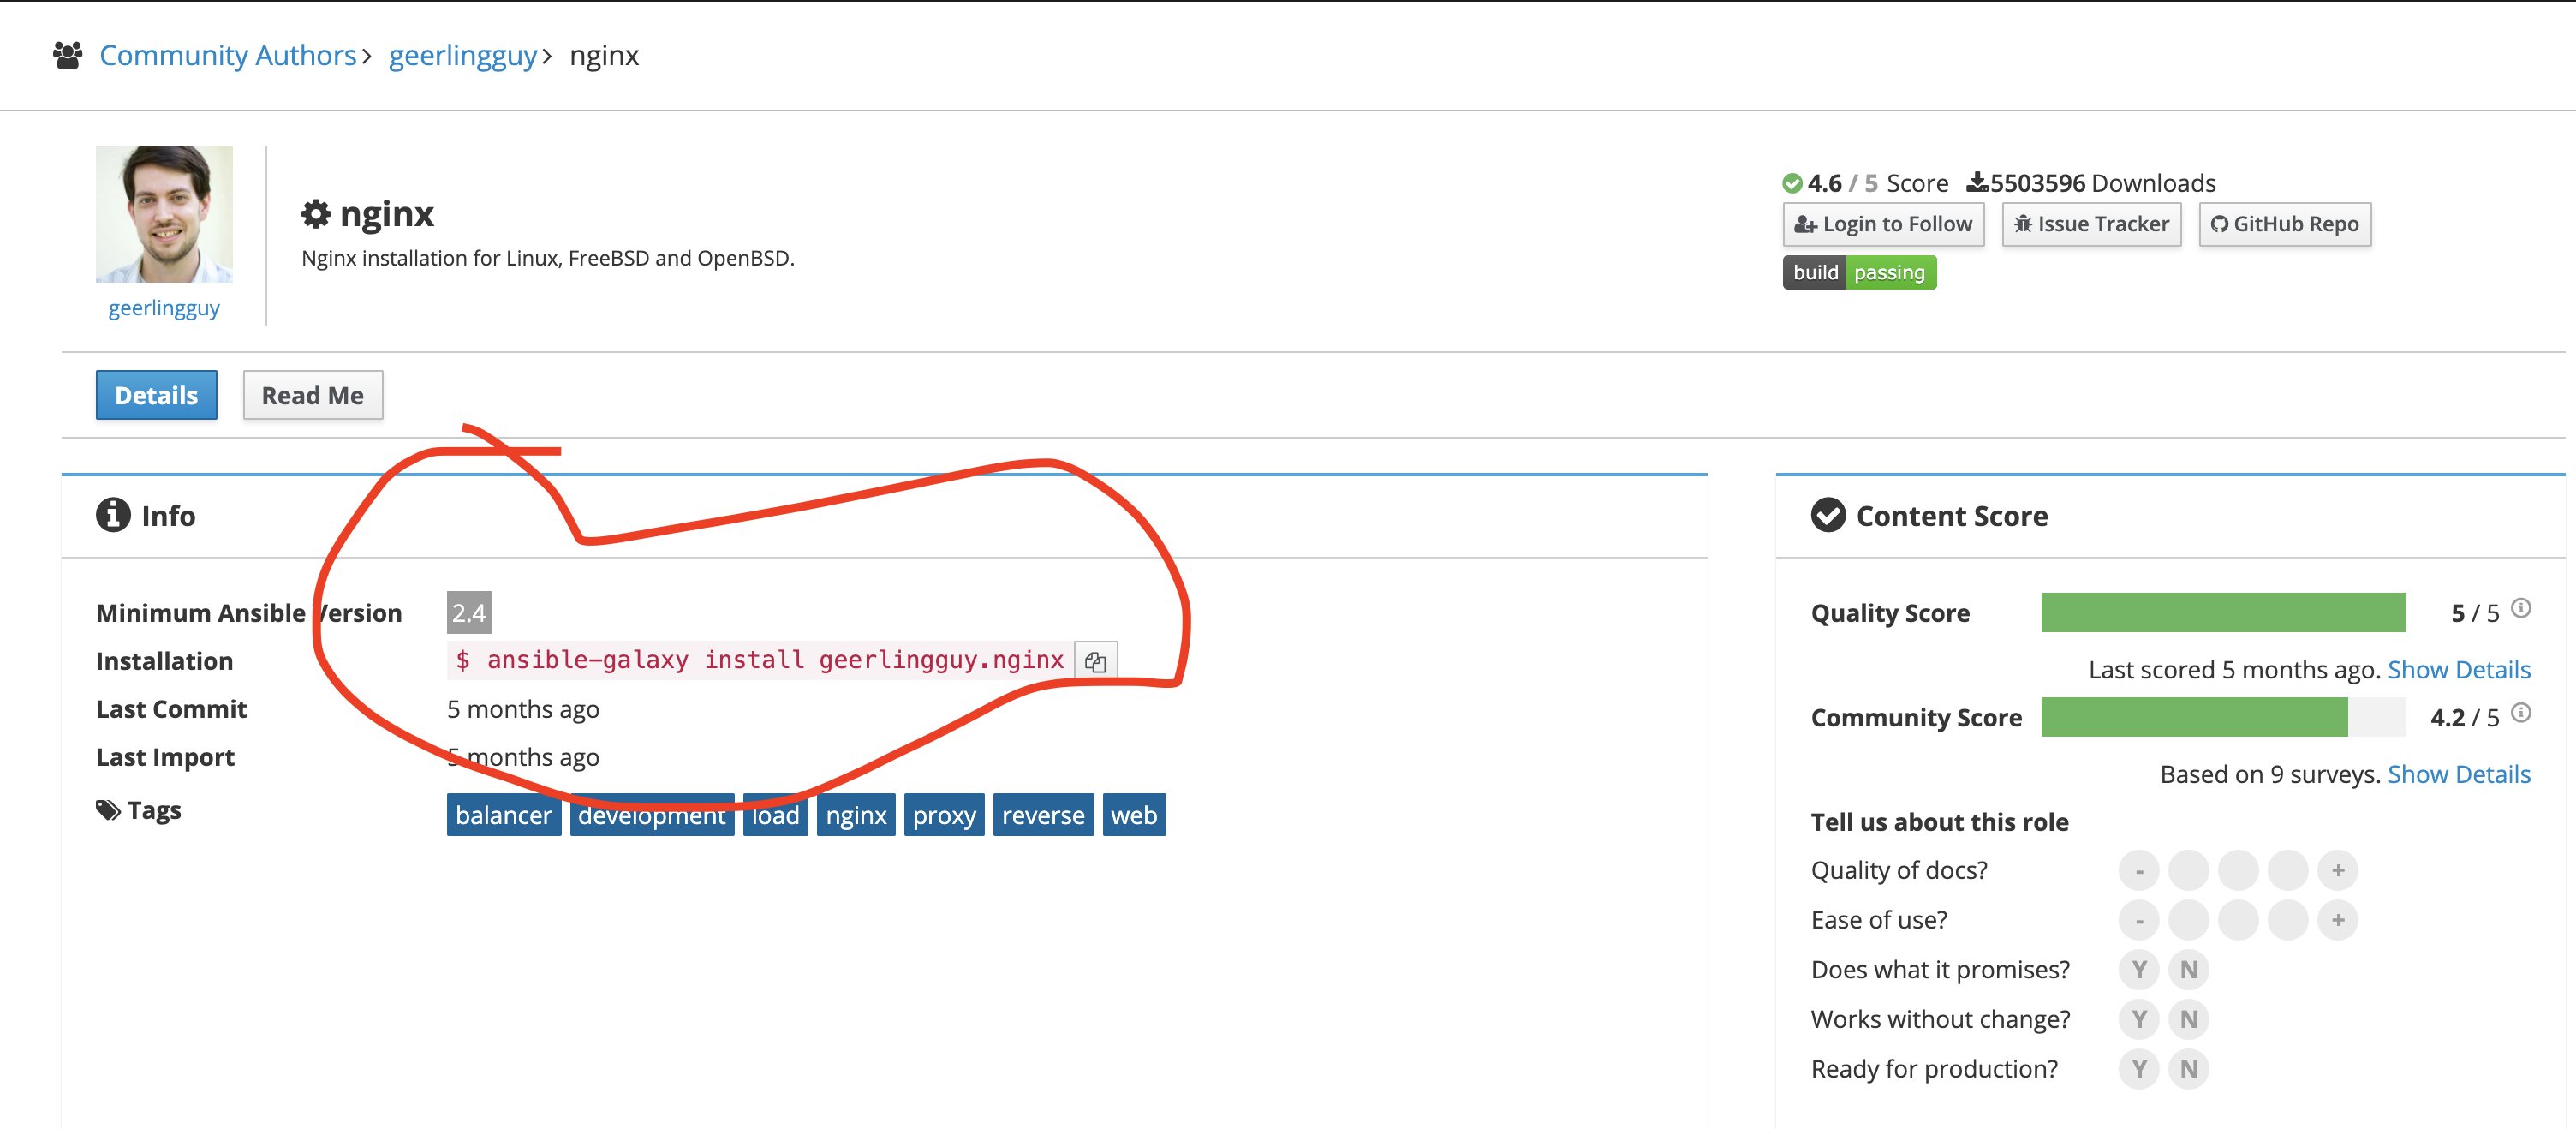
Task: Click the Quality Score progress bar
Action: (x=2223, y=613)
